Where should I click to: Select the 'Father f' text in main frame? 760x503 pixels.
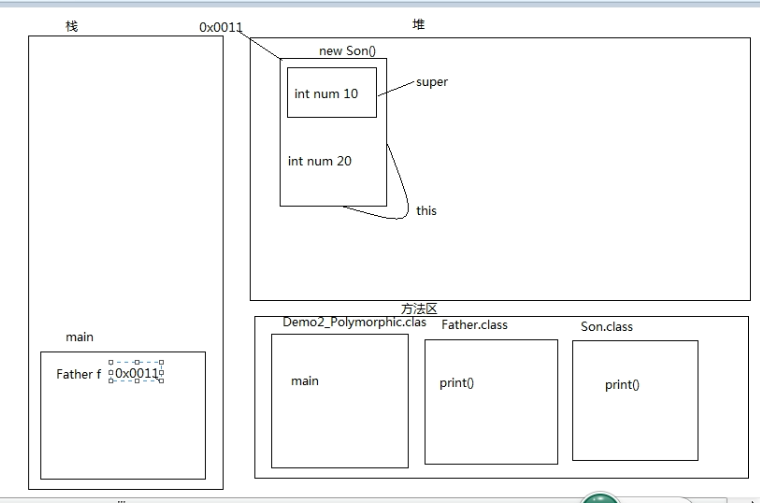tap(79, 374)
